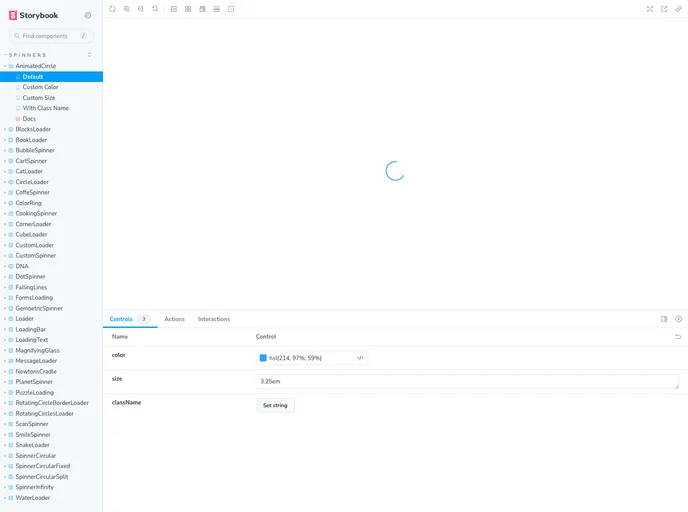Click the Set string button for className
Viewport: 688px width, 512px height.
[275, 405]
